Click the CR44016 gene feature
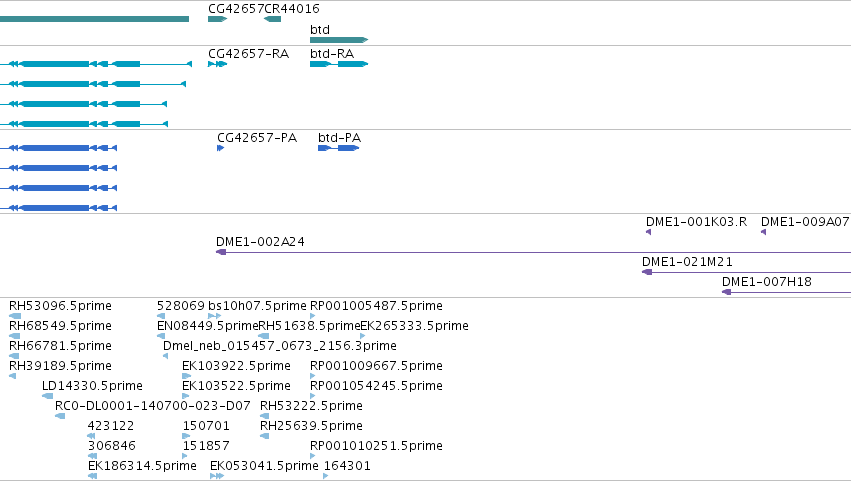The height and width of the screenshot is (481, 851). 272,19
